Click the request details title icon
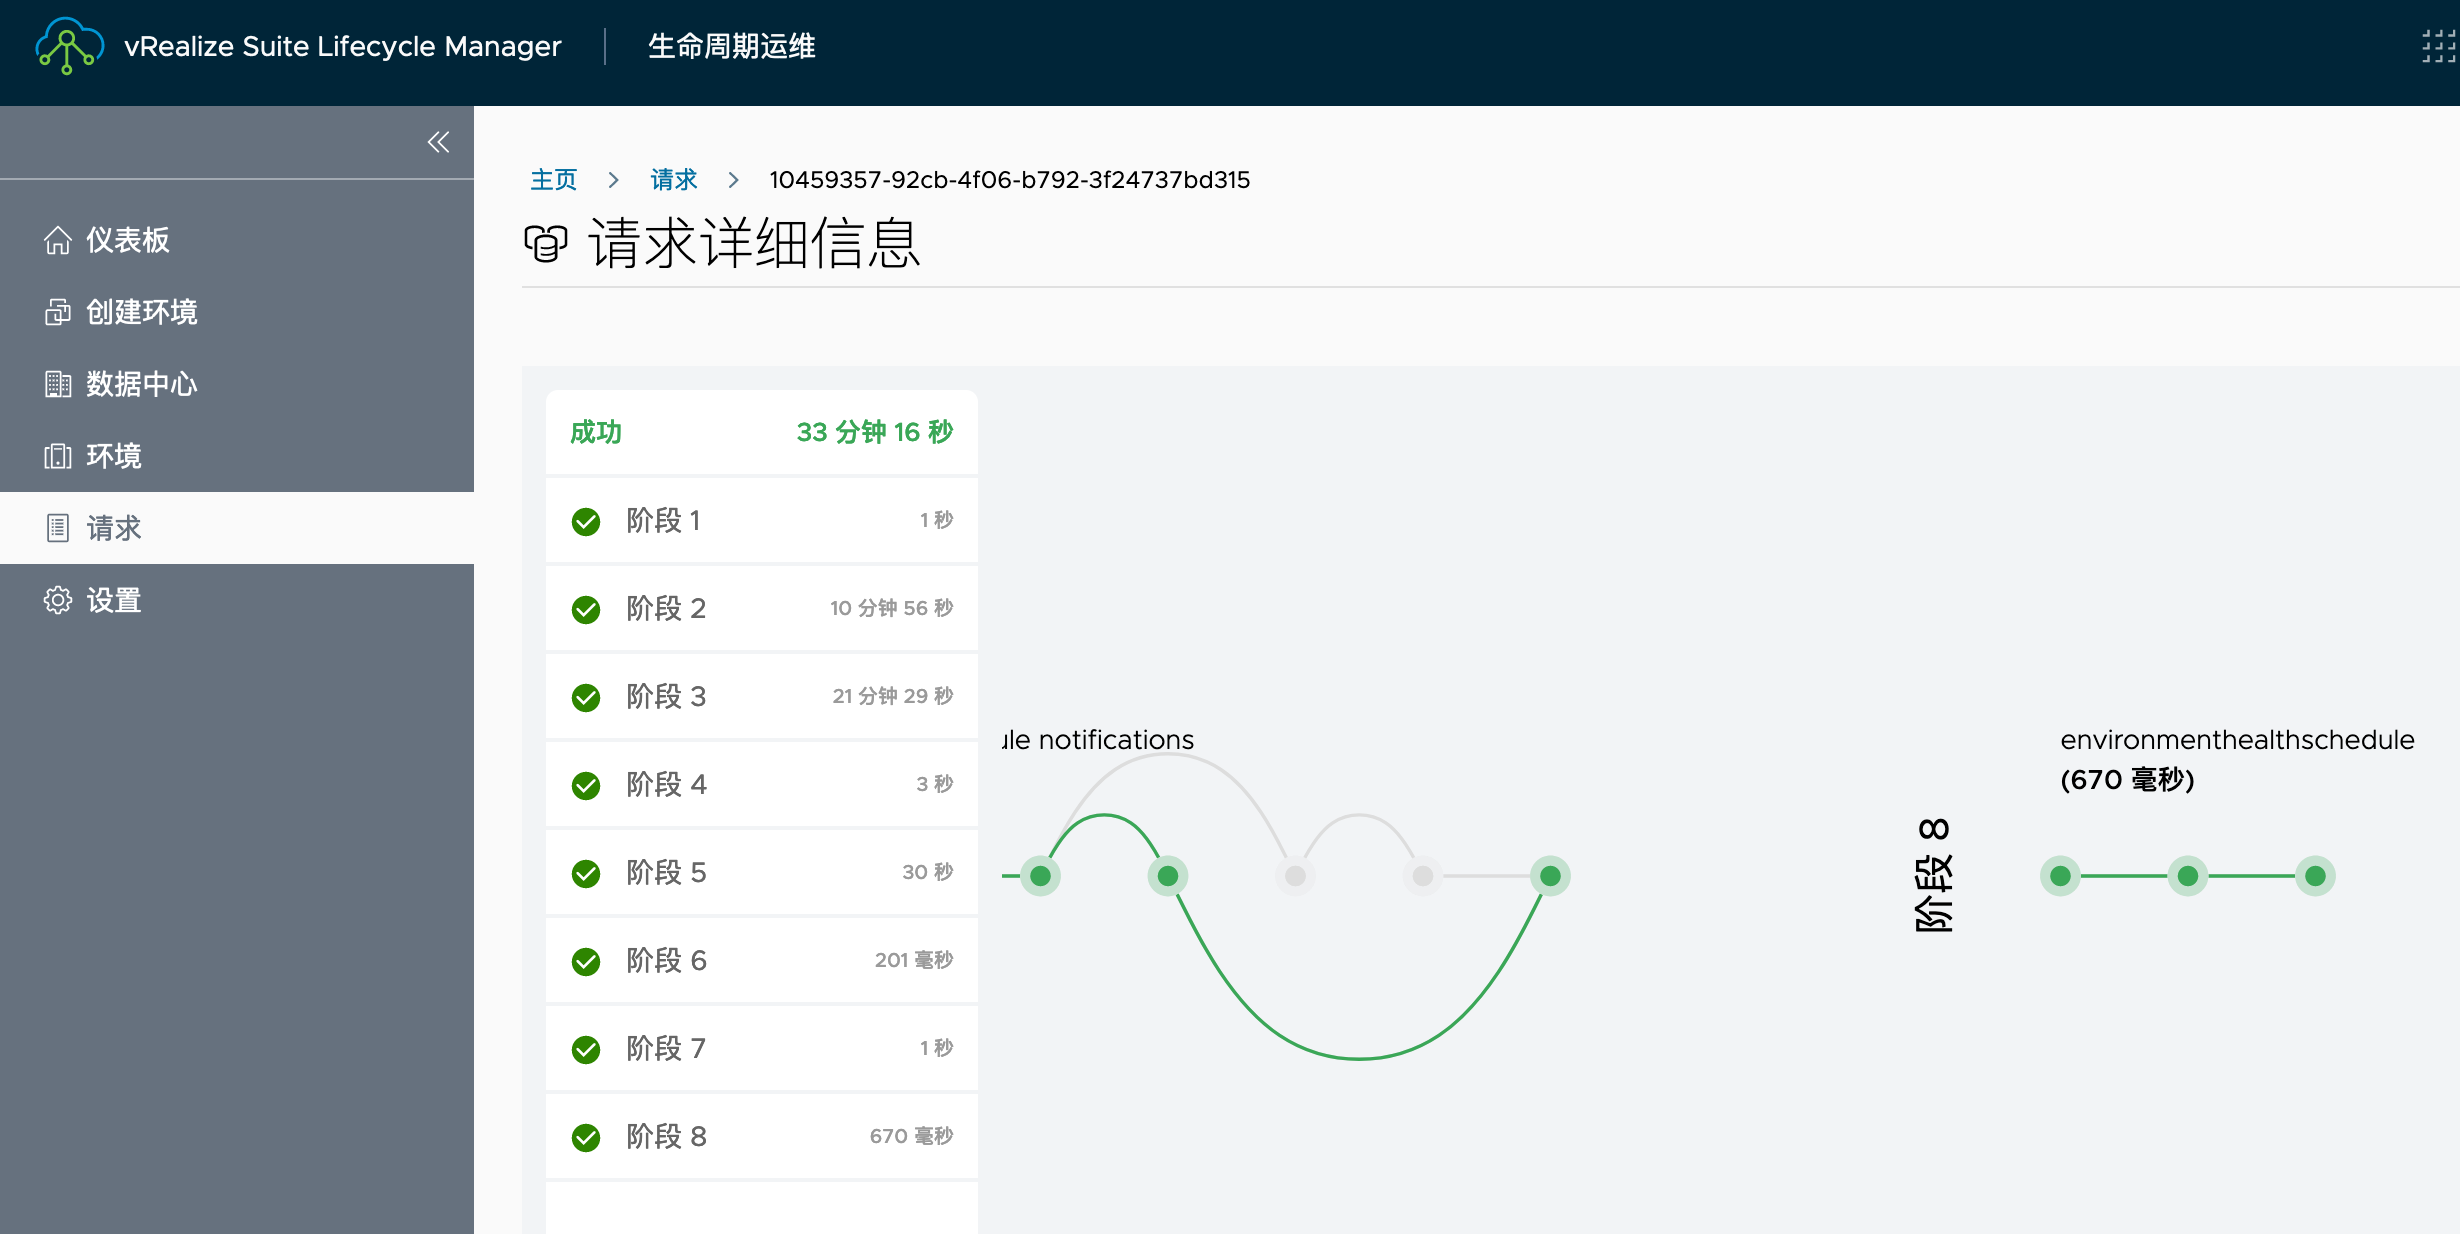Screen dimensions: 2460x1234 point(546,243)
